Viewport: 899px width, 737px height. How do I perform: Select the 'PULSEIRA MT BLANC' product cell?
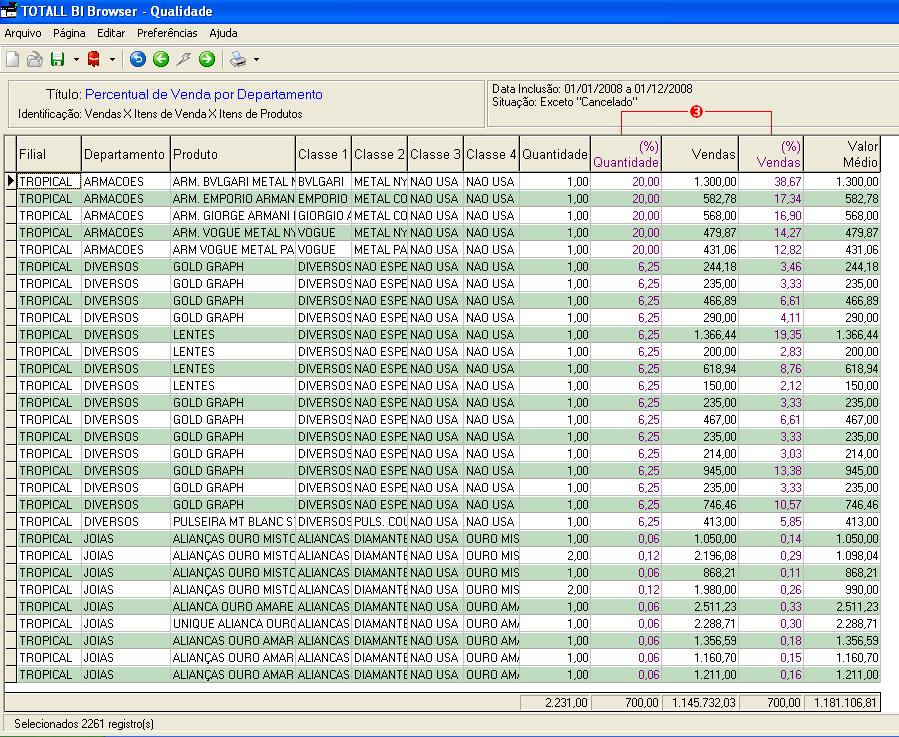(233, 522)
